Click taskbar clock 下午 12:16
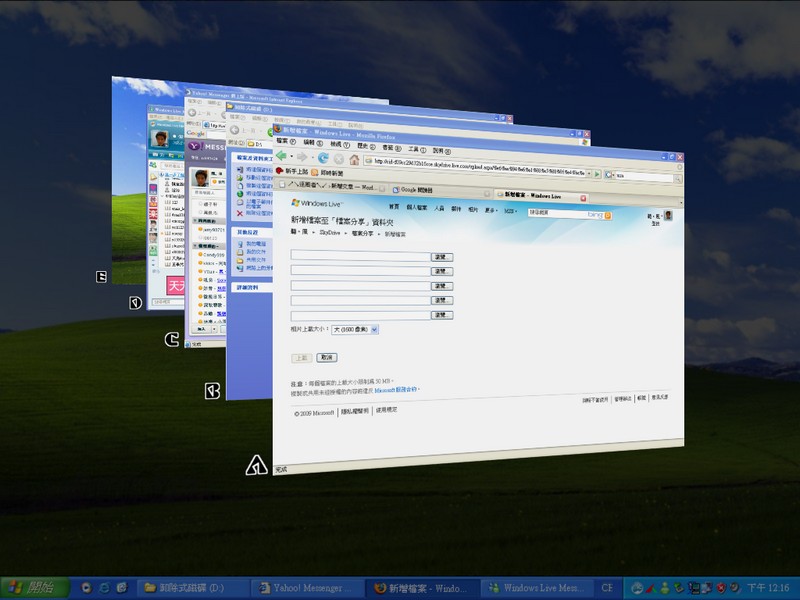 (768, 588)
